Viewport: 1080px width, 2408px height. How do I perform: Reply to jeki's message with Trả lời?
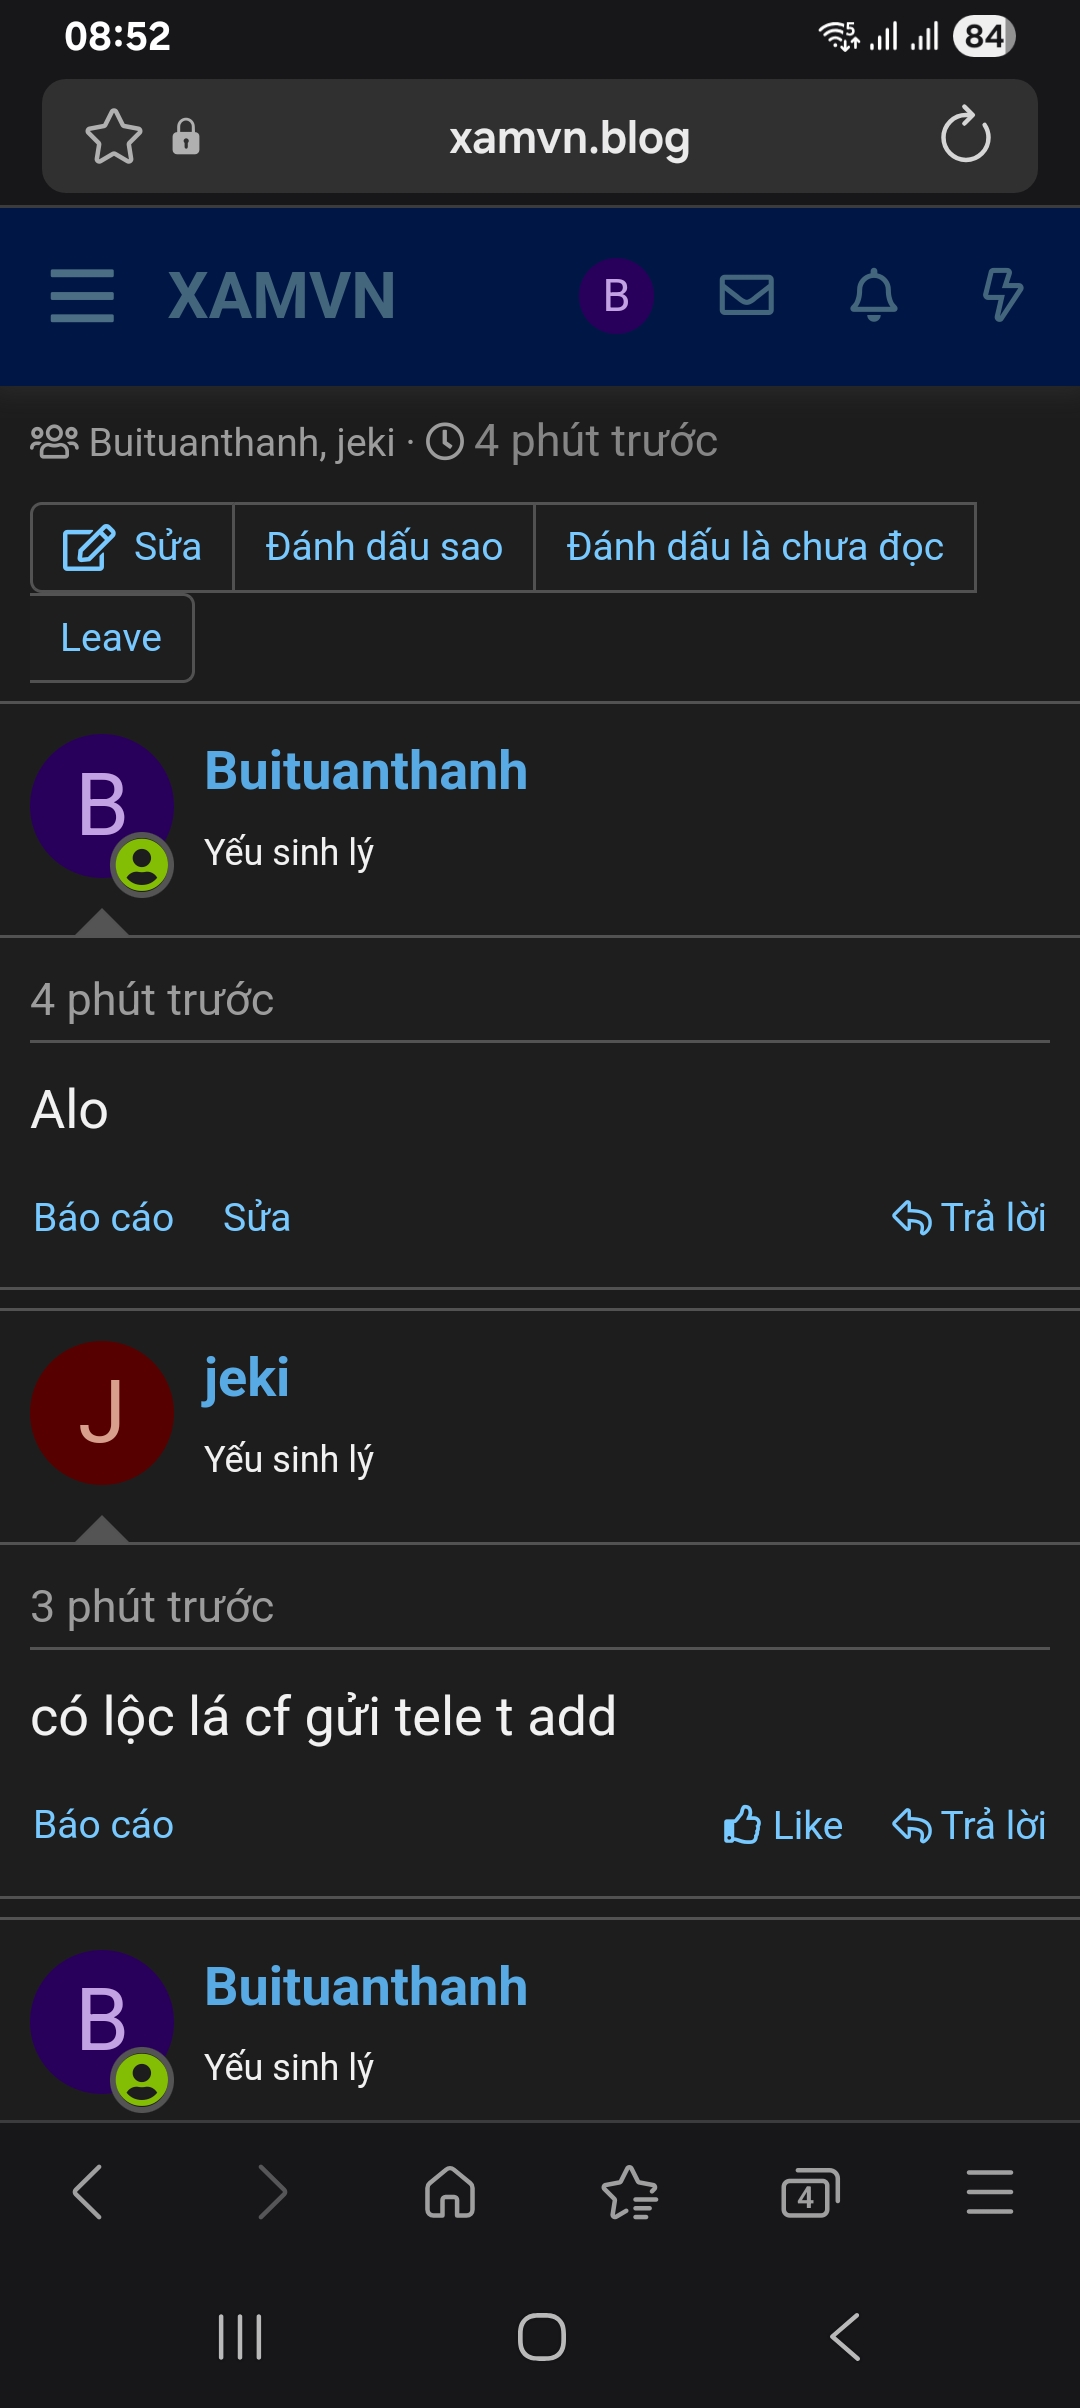[x=968, y=1826]
